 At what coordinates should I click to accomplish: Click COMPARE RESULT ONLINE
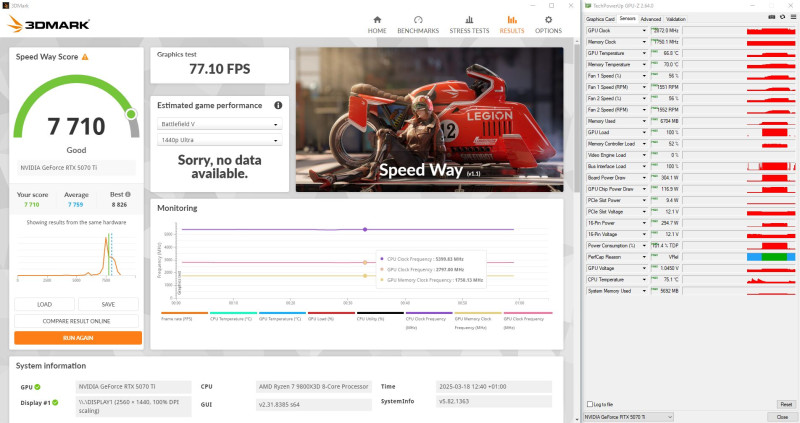[77, 321]
